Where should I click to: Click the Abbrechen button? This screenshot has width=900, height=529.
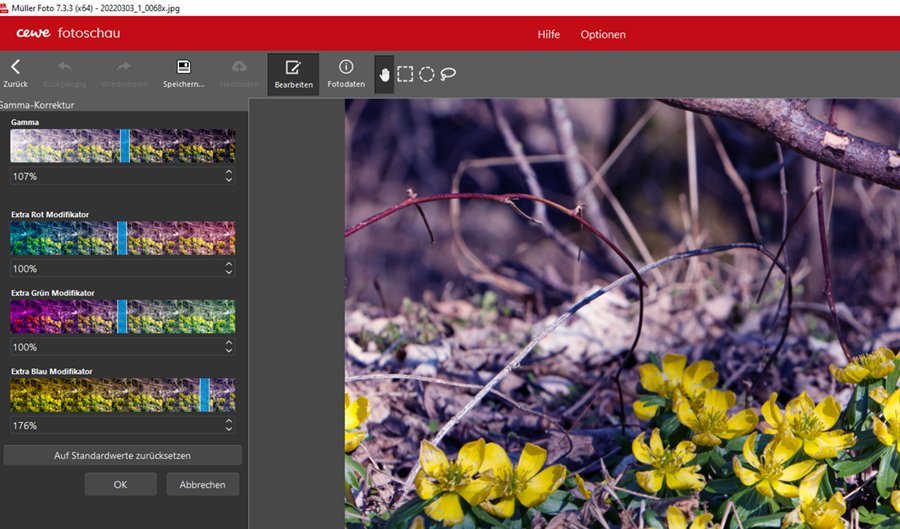pos(202,484)
